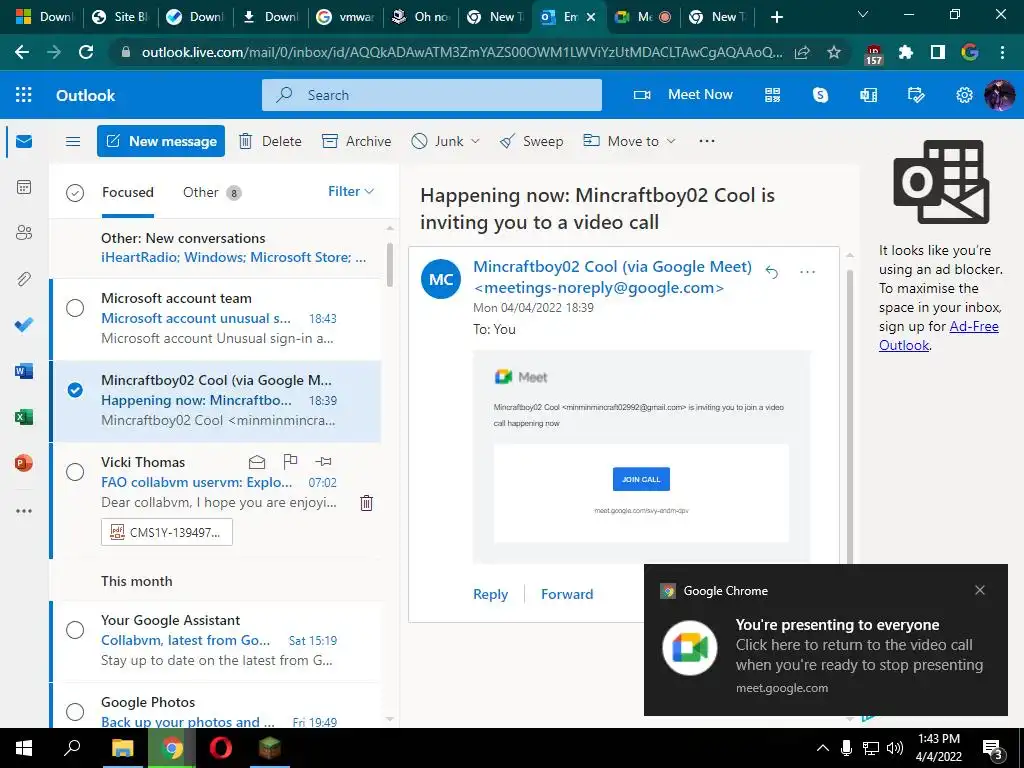Click the message list scrollbar
This screenshot has height=768, width=1024.
click(x=390, y=264)
